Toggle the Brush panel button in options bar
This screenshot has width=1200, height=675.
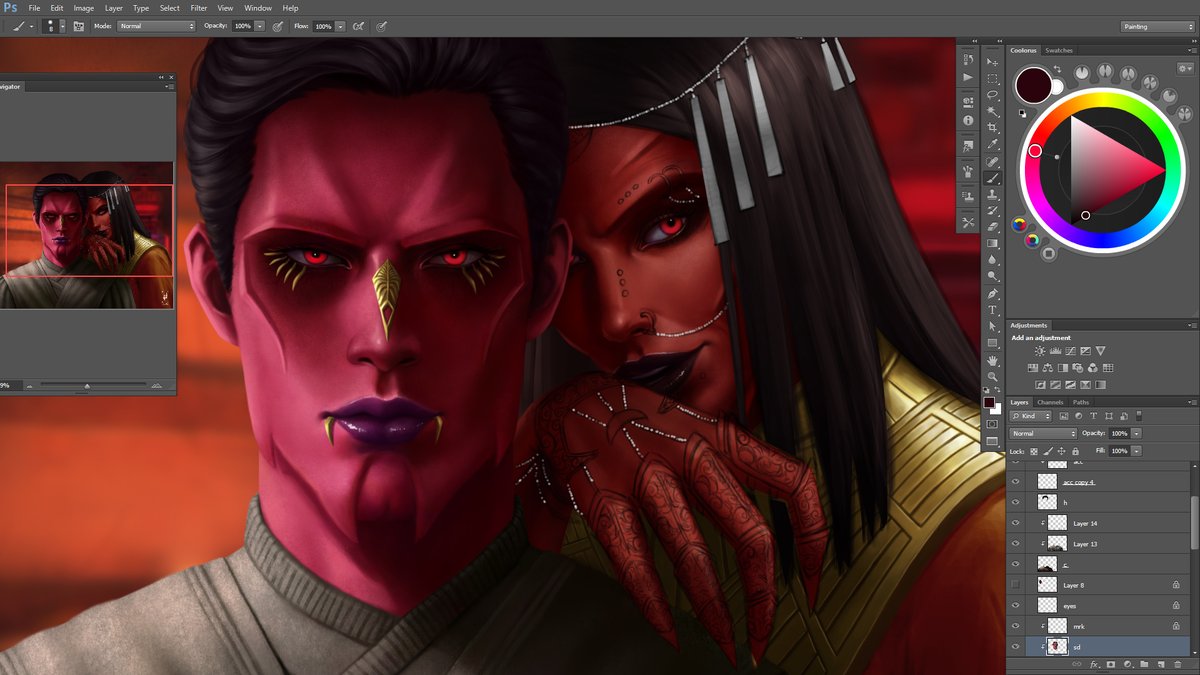(78, 26)
